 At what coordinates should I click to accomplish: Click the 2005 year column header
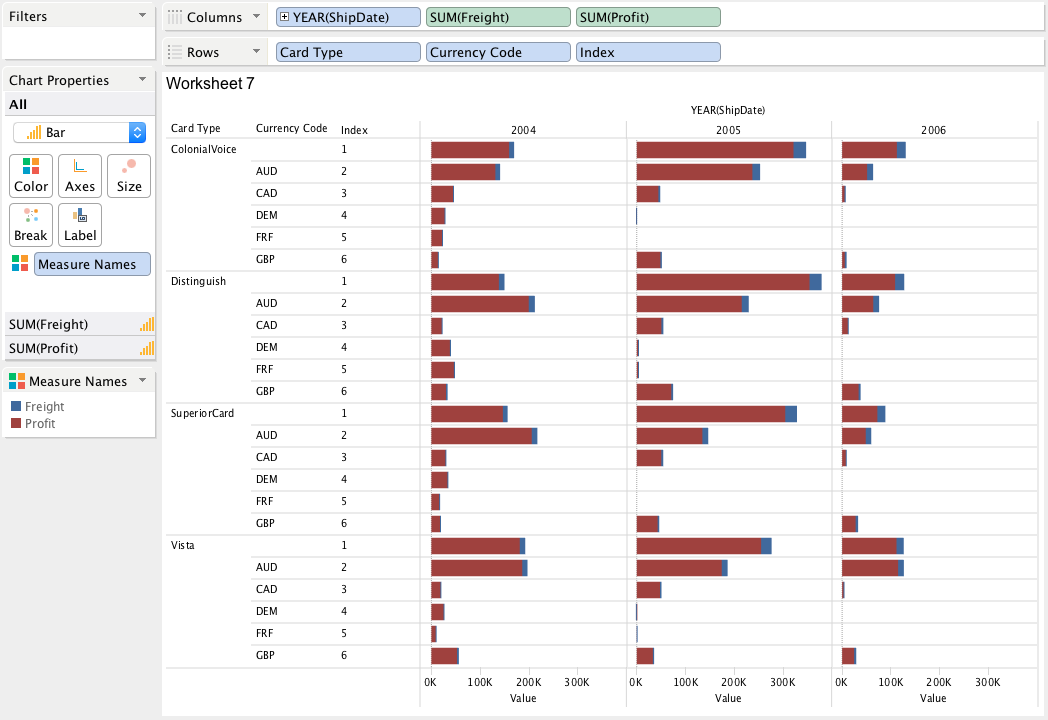tap(728, 130)
